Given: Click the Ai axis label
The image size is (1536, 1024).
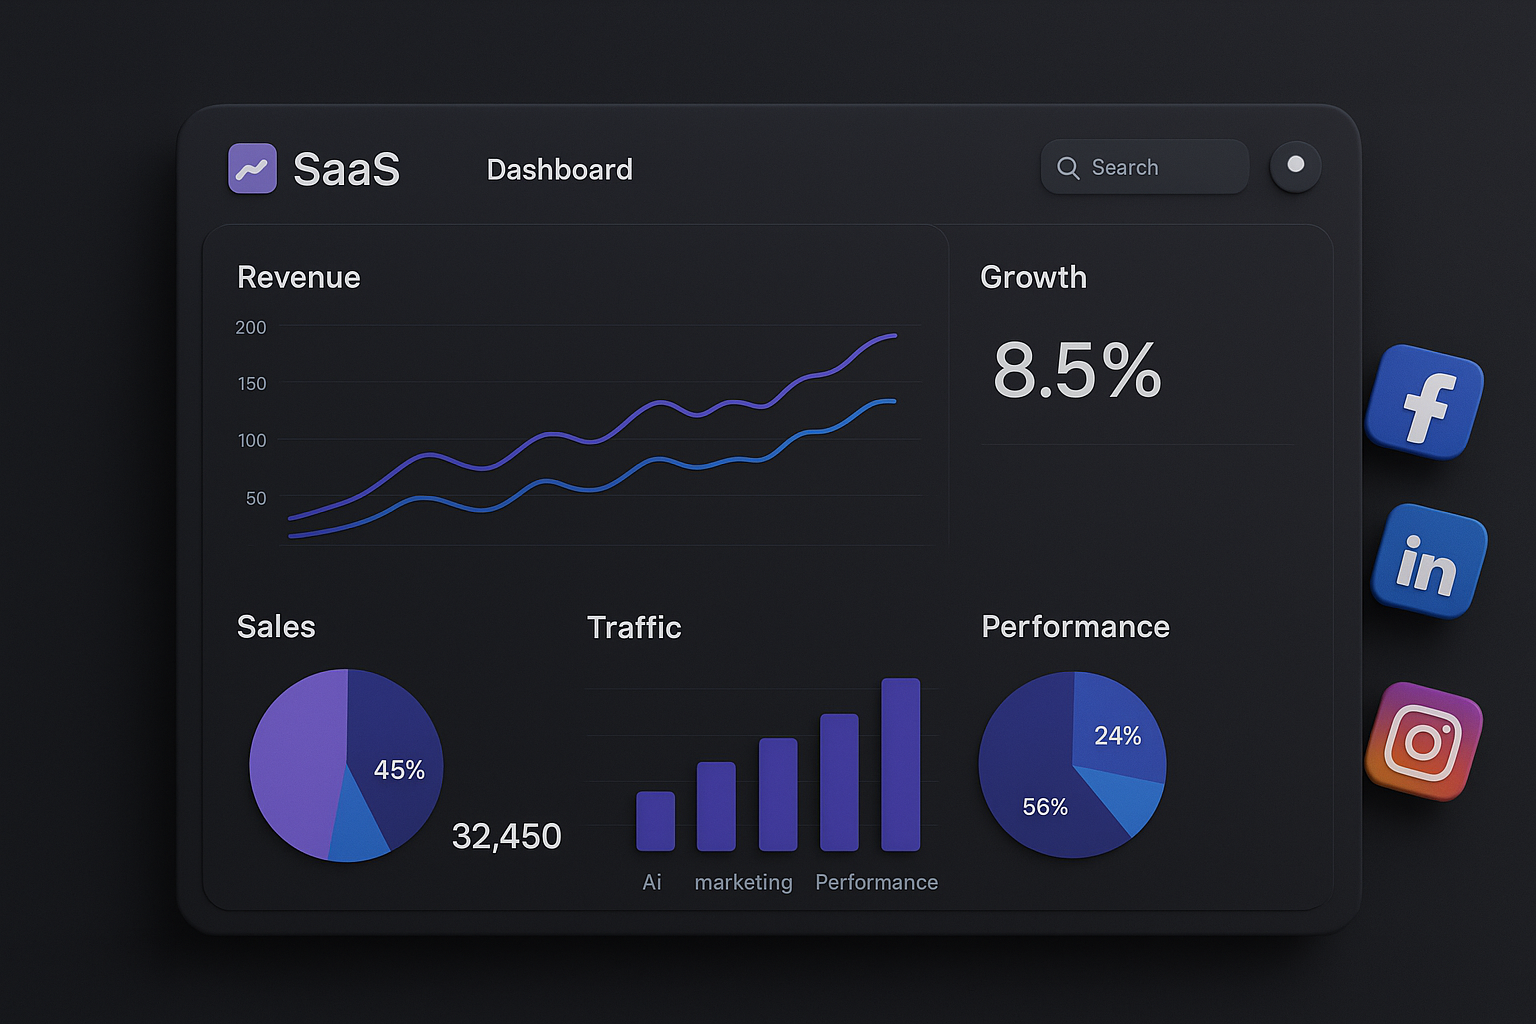Looking at the screenshot, I should (x=652, y=882).
